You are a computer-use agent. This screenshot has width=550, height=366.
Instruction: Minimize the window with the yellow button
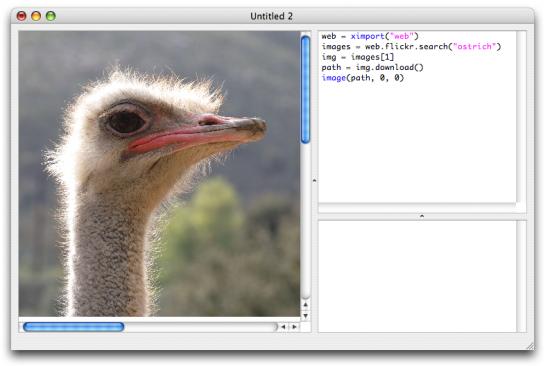point(36,16)
